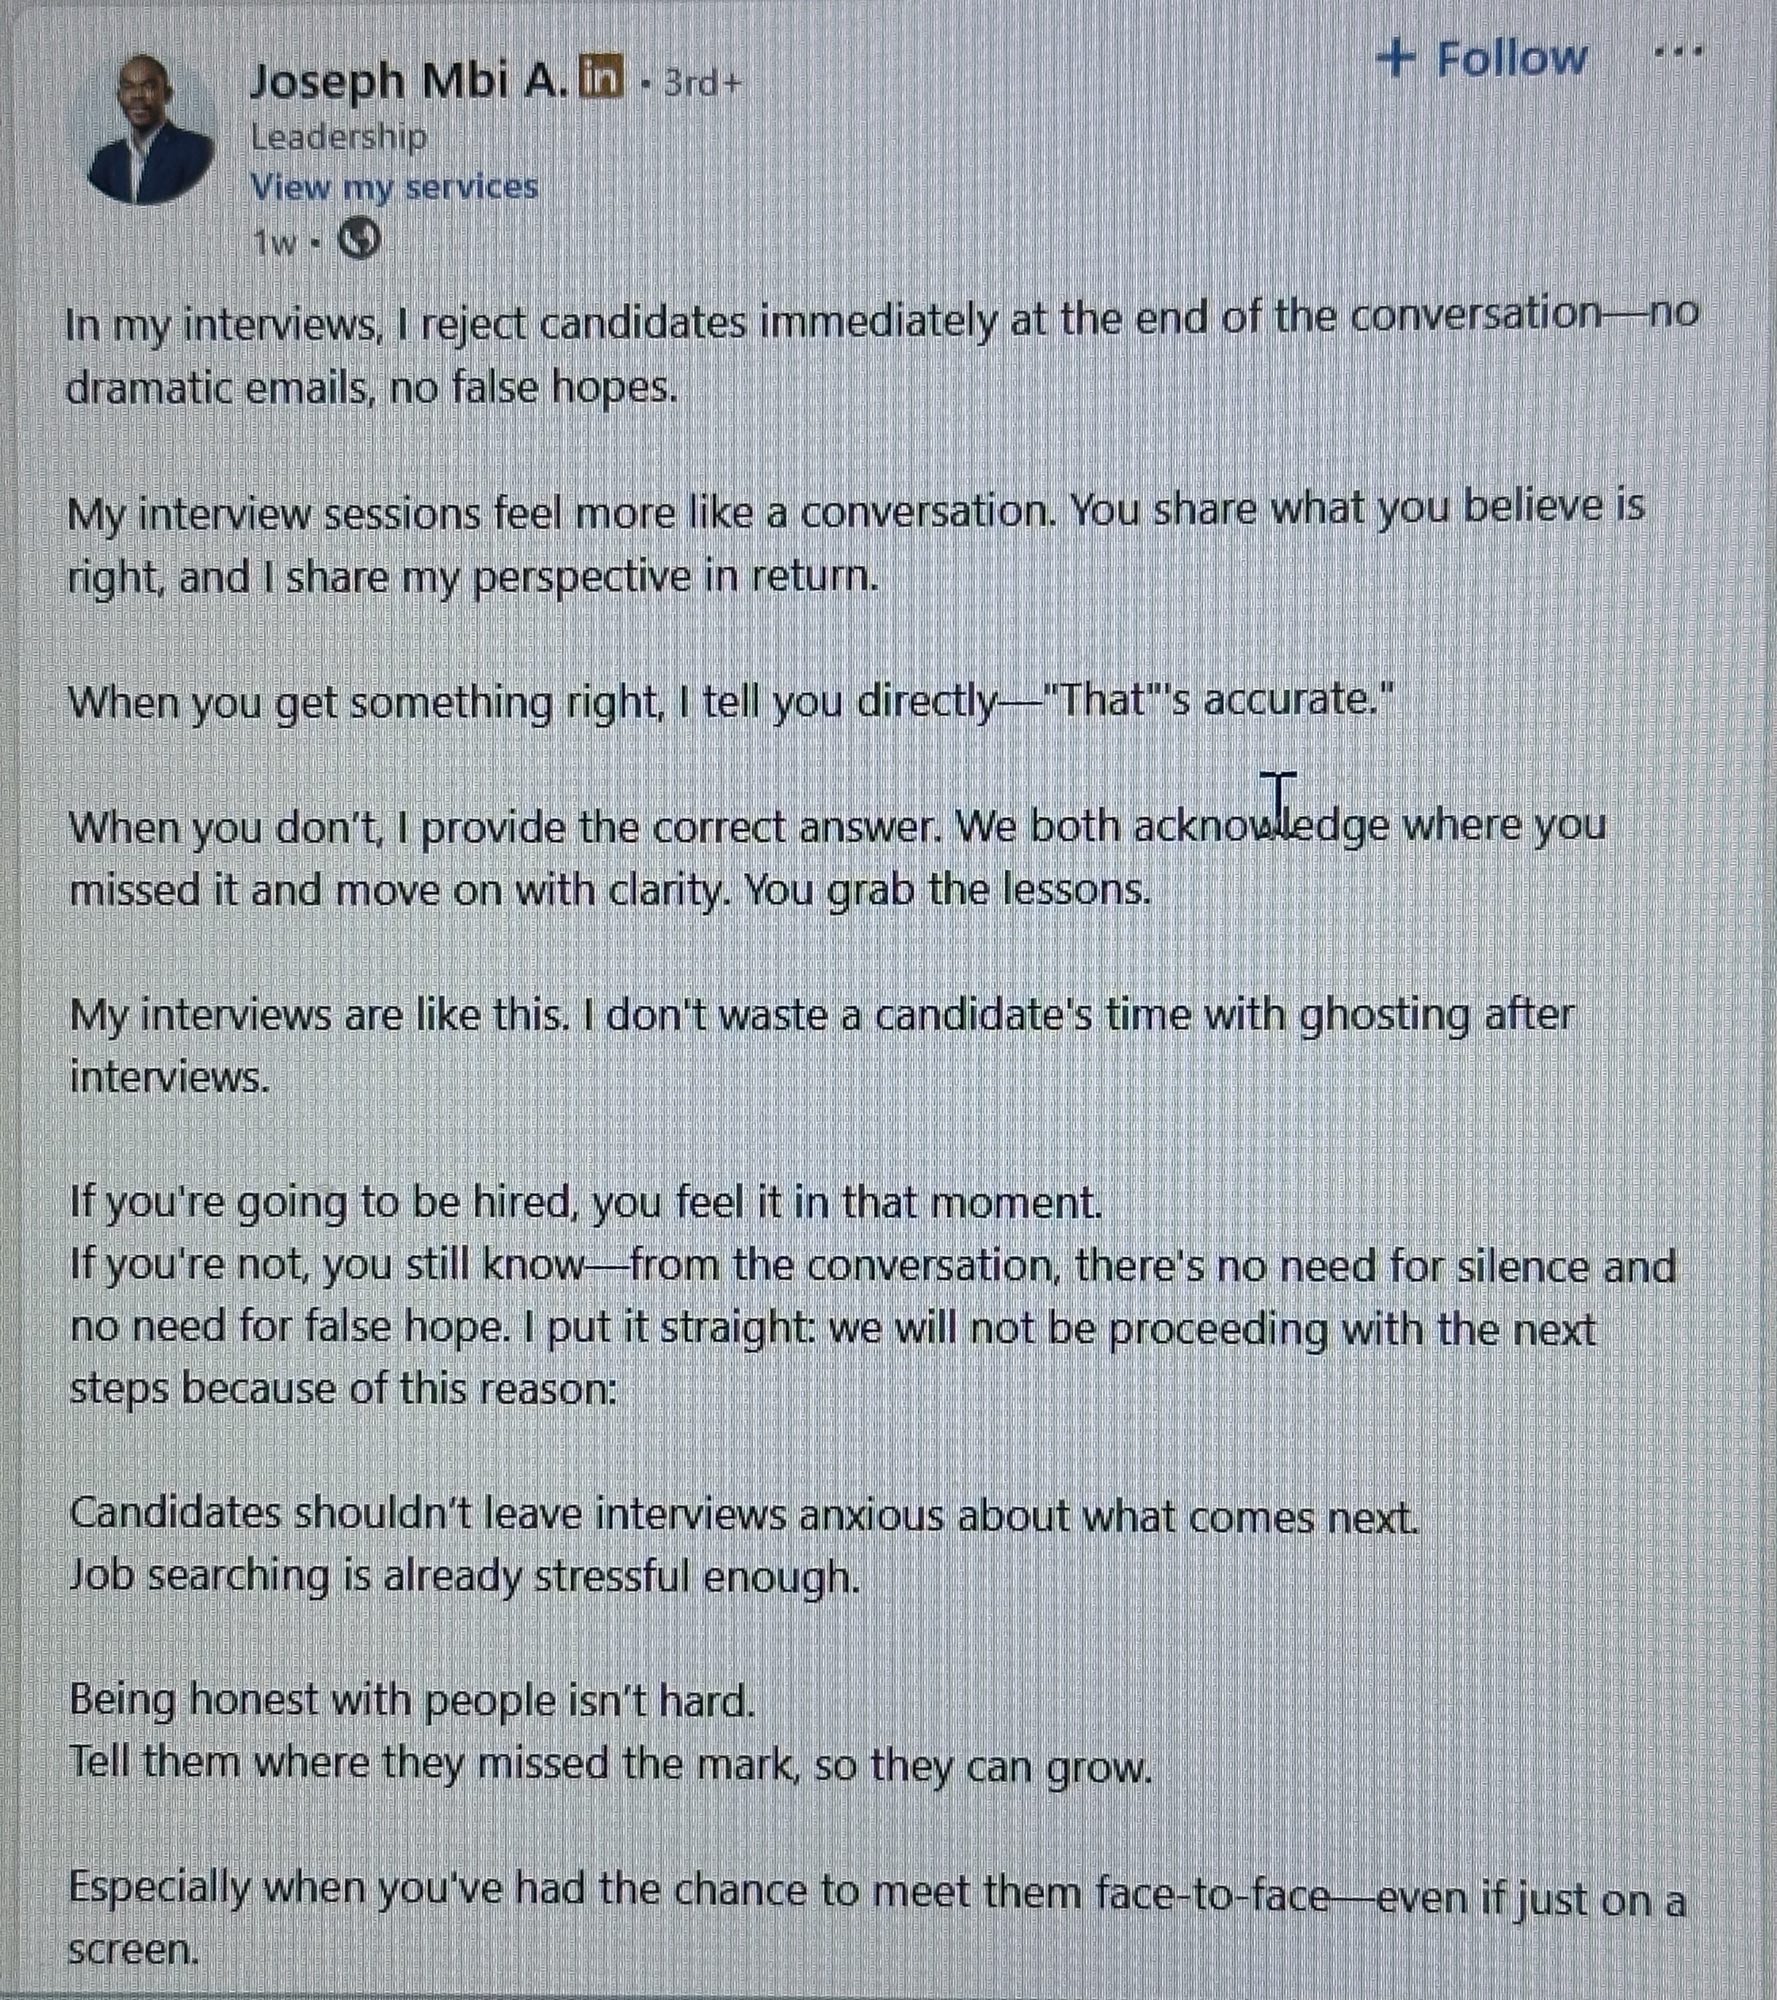Screen dimensions: 1777x2000
Task: Click the paragraph starting "In my interviews"
Action: click(880, 352)
